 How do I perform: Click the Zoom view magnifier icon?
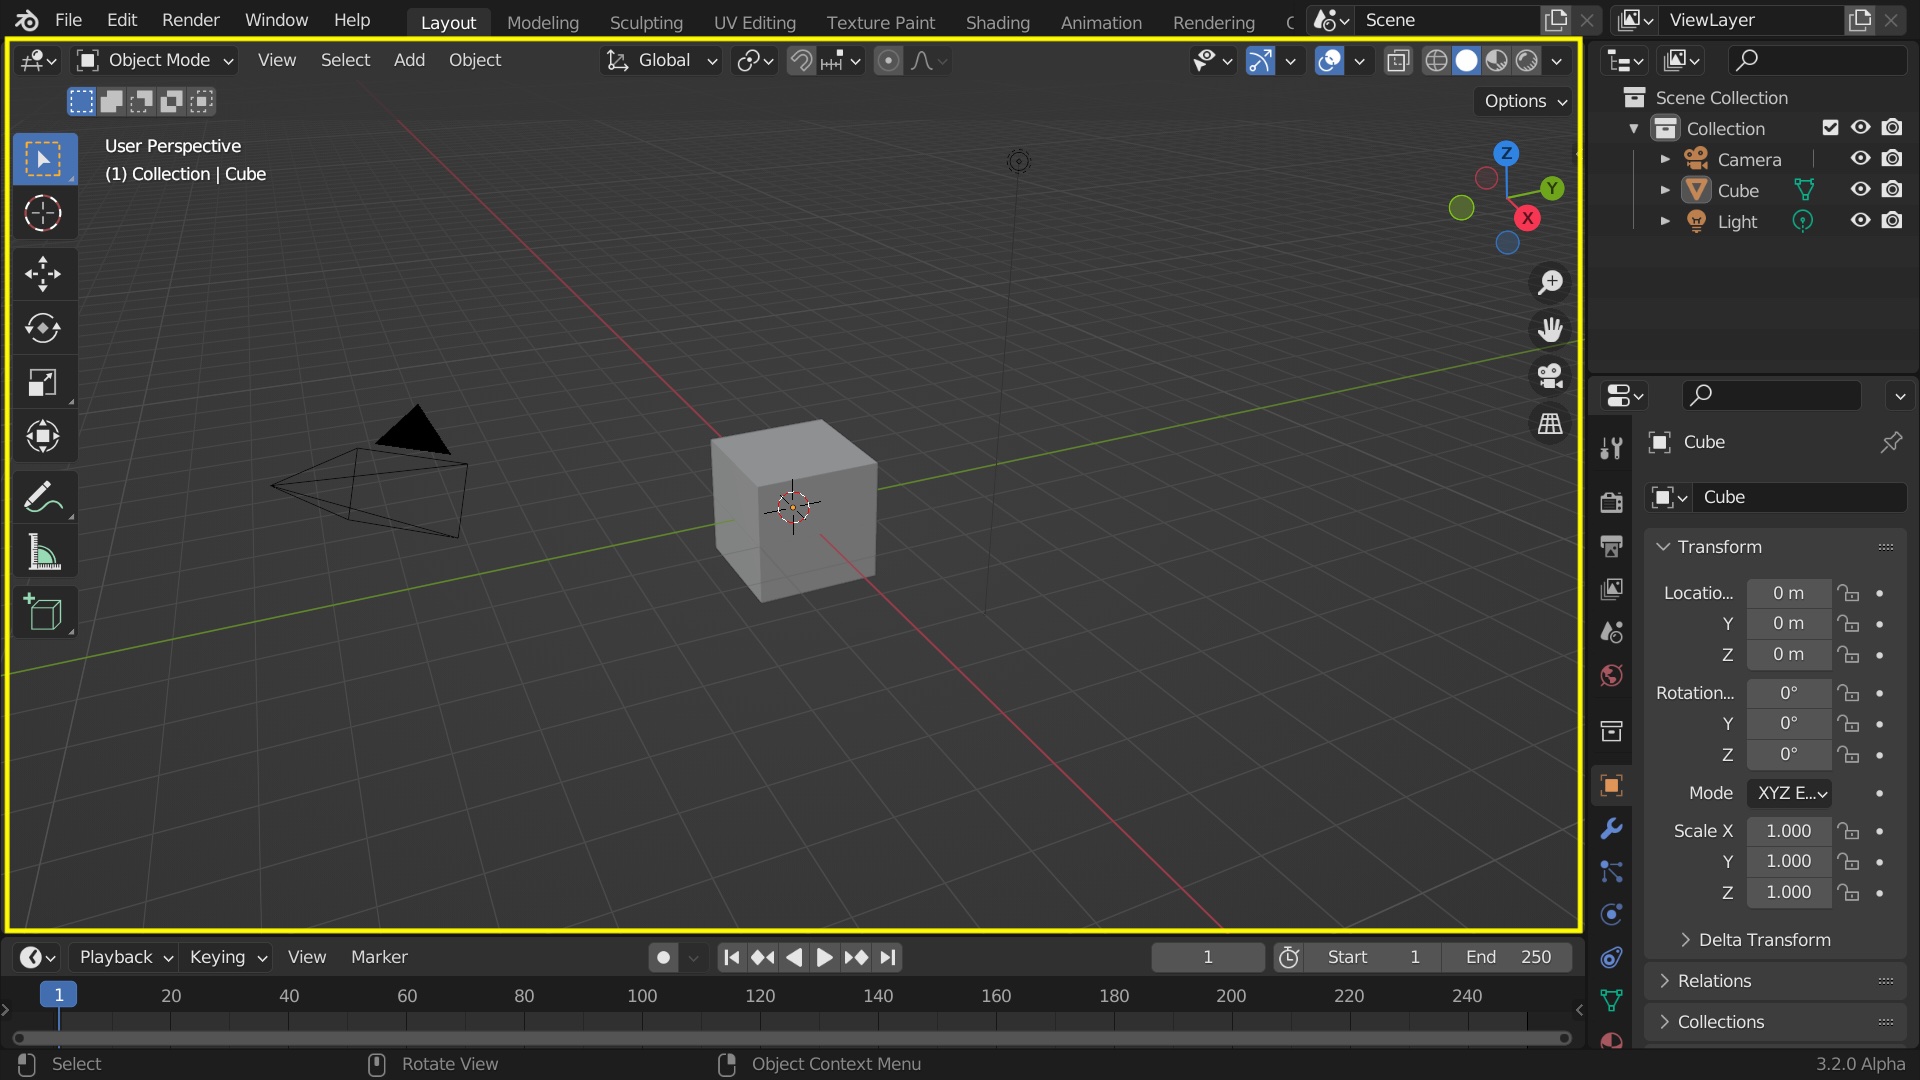[x=1550, y=283]
